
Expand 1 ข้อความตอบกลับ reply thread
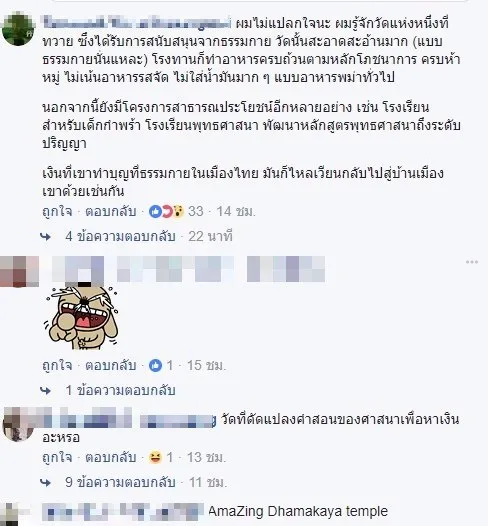click(x=120, y=390)
